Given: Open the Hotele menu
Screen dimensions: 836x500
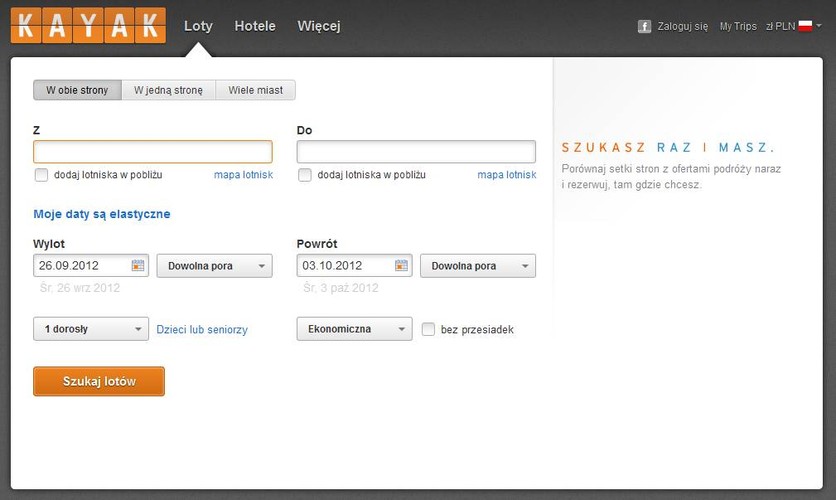Looking at the screenshot, I should (255, 26).
